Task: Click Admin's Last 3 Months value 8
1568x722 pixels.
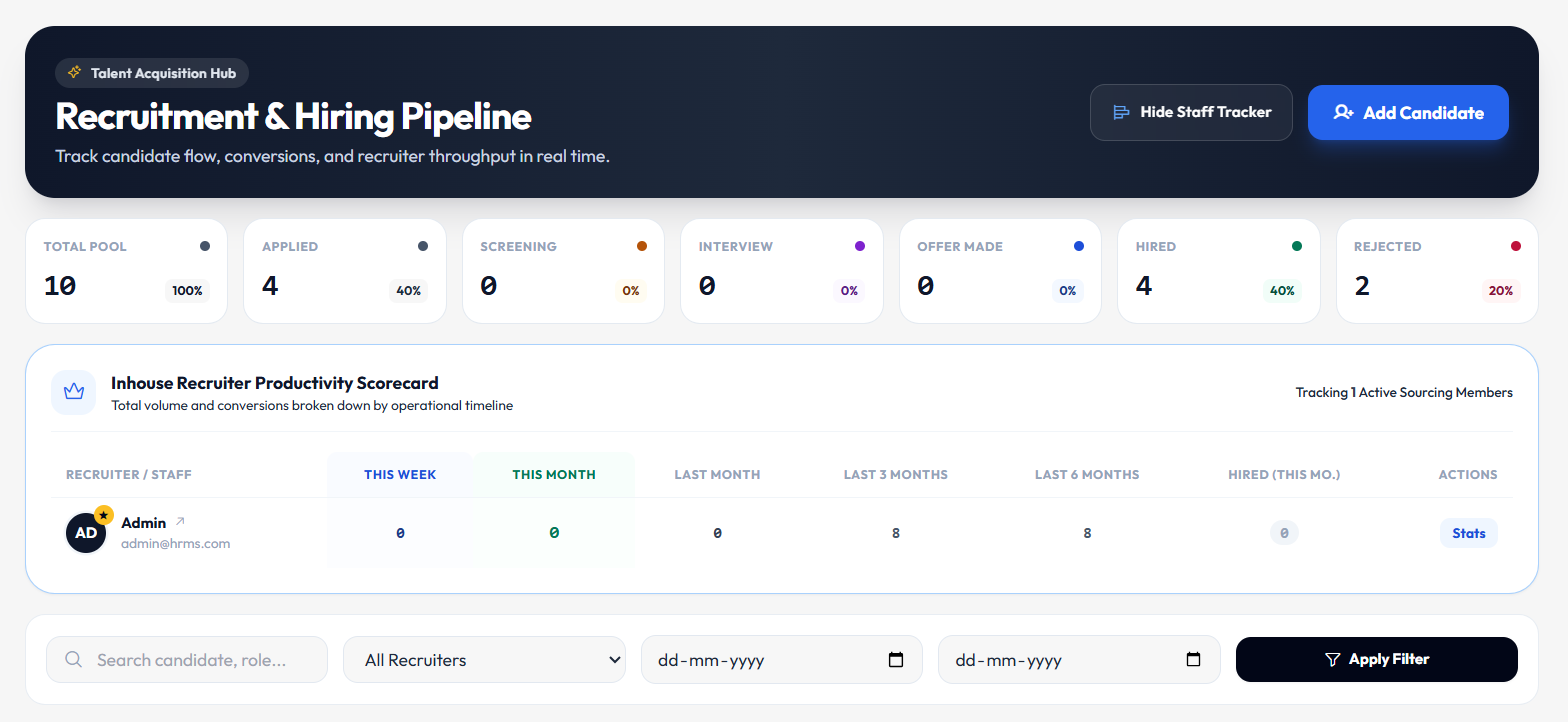Action: [896, 534]
